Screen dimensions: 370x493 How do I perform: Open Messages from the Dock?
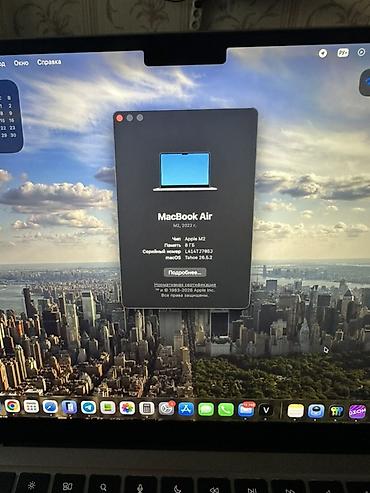(x=206, y=409)
